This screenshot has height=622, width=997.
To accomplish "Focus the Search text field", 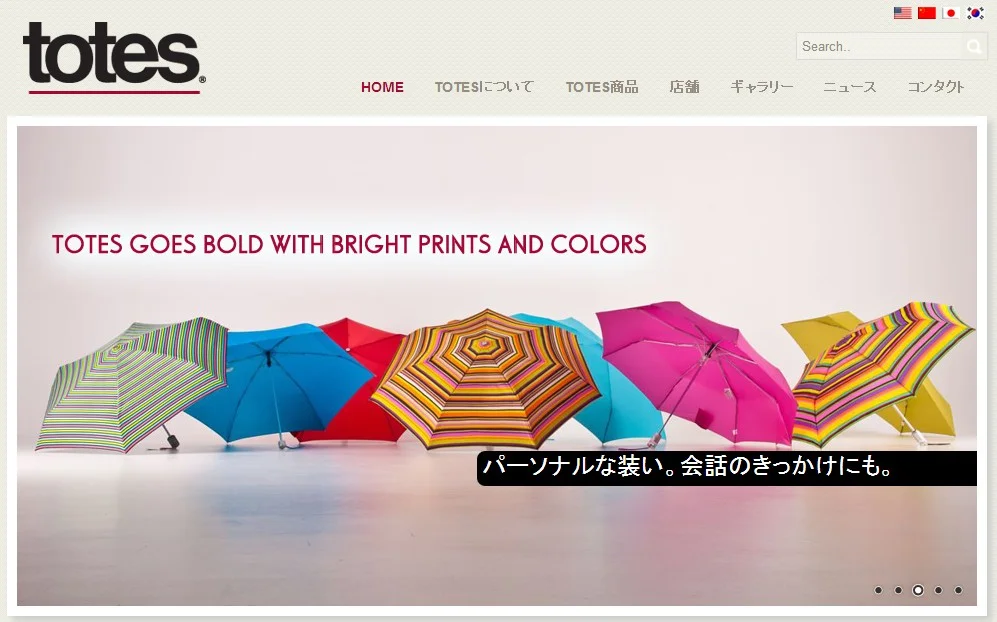I will click(879, 46).
